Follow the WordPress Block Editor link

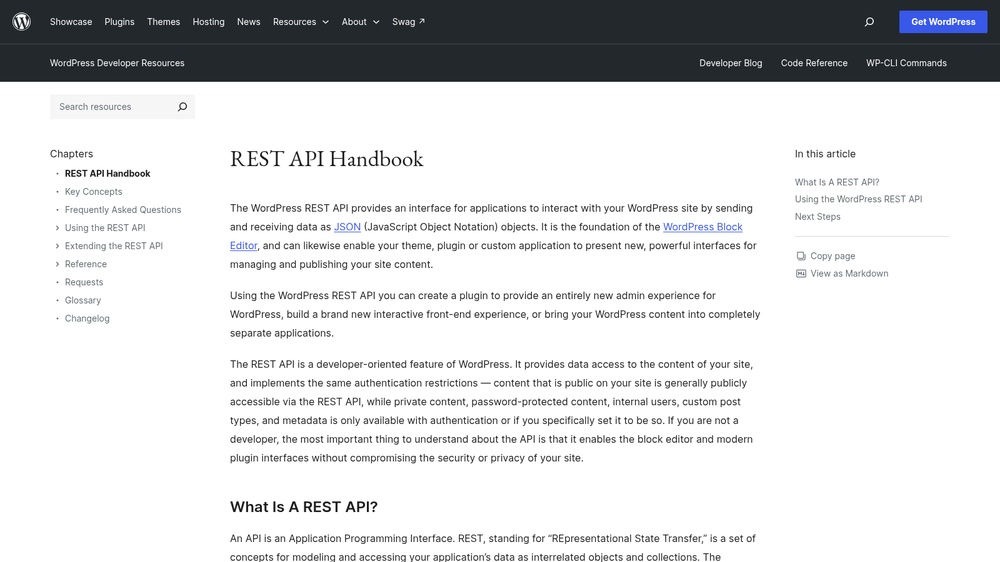703,227
